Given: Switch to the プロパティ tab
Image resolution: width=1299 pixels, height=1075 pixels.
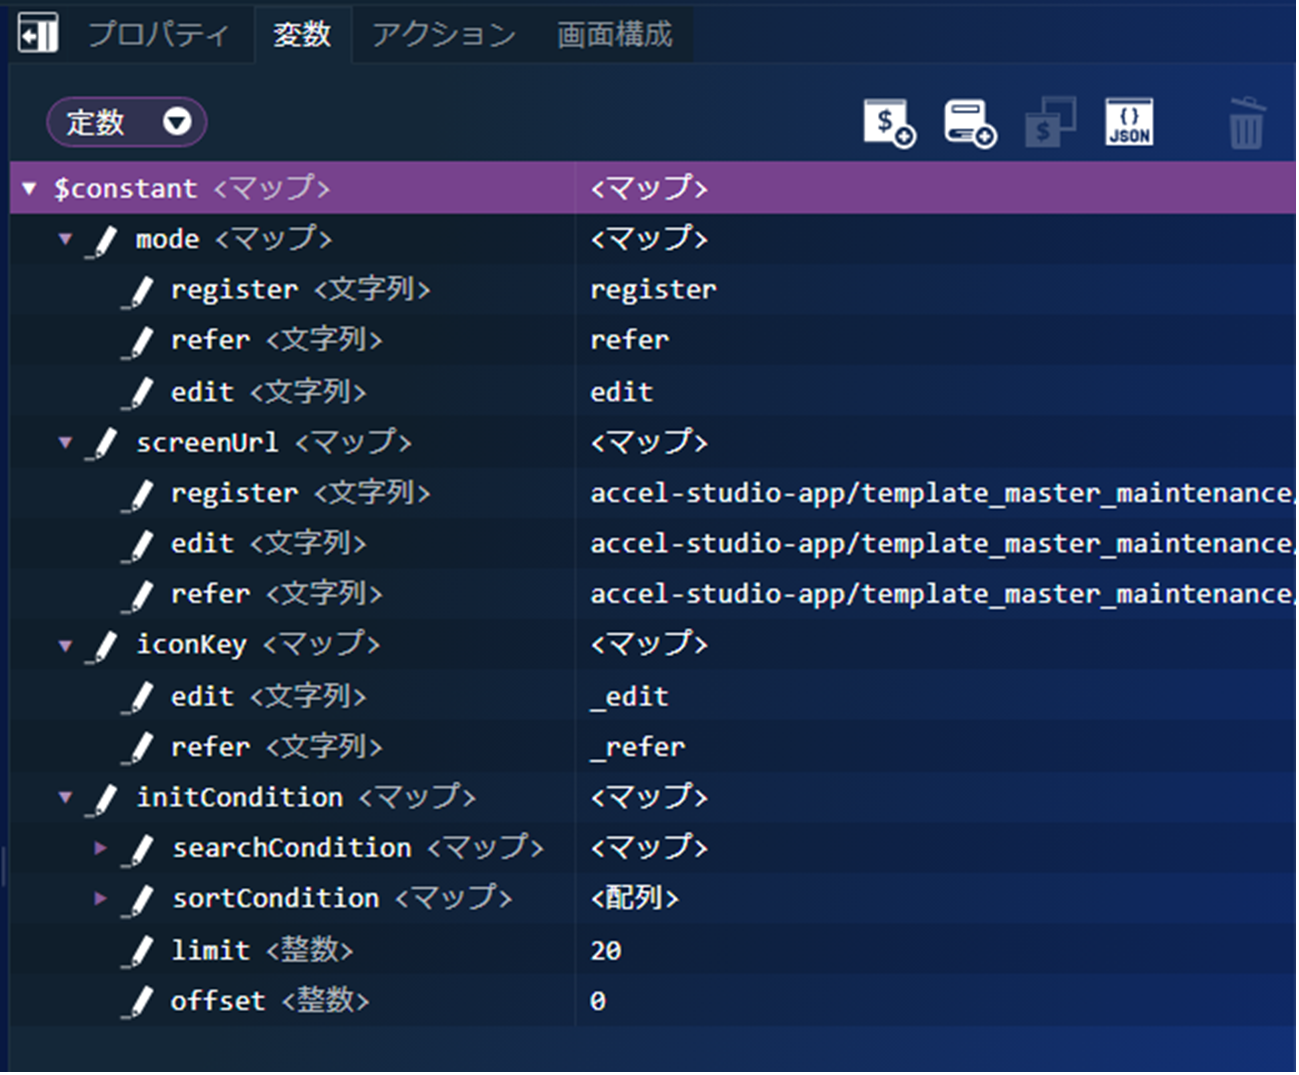Looking at the screenshot, I should click(x=158, y=35).
